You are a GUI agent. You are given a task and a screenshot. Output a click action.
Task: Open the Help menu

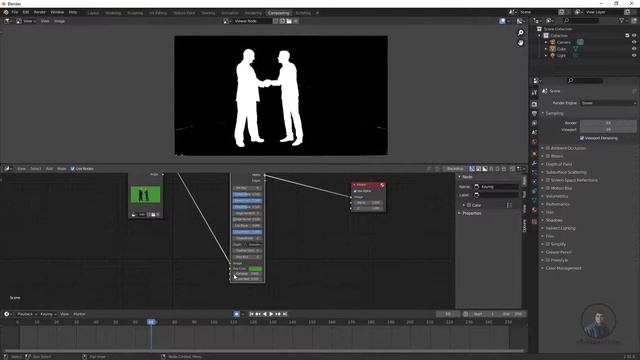73,12
